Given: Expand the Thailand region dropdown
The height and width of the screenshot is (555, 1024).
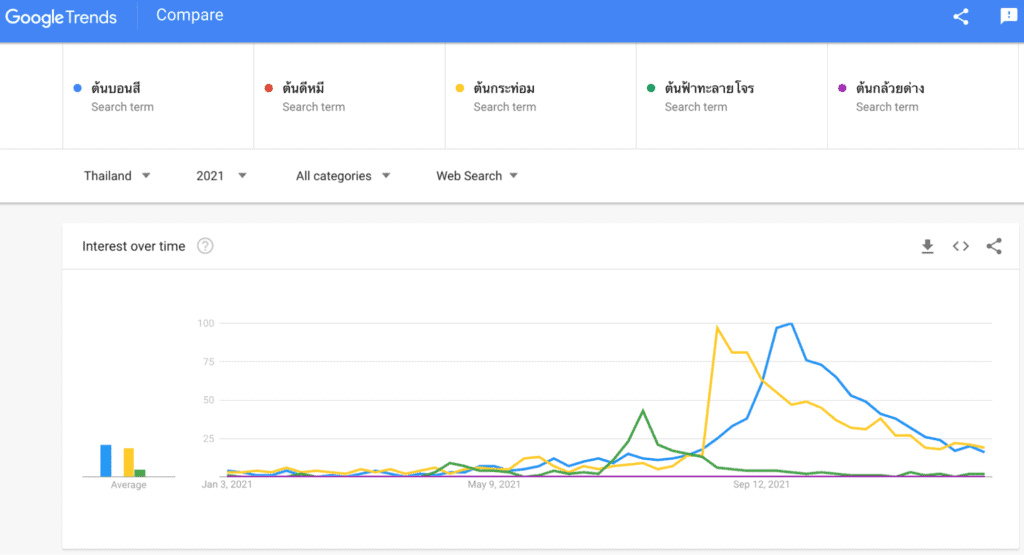Looking at the screenshot, I should (x=117, y=176).
